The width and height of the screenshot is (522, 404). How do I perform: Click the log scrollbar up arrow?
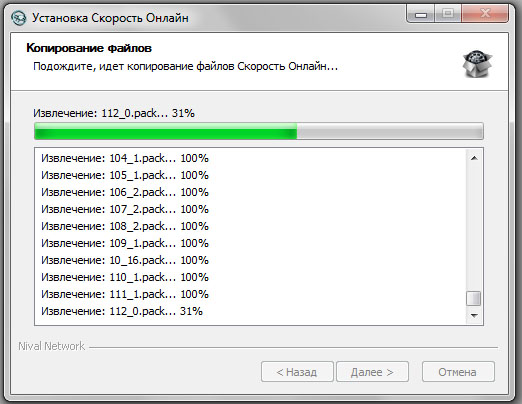(x=474, y=158)
